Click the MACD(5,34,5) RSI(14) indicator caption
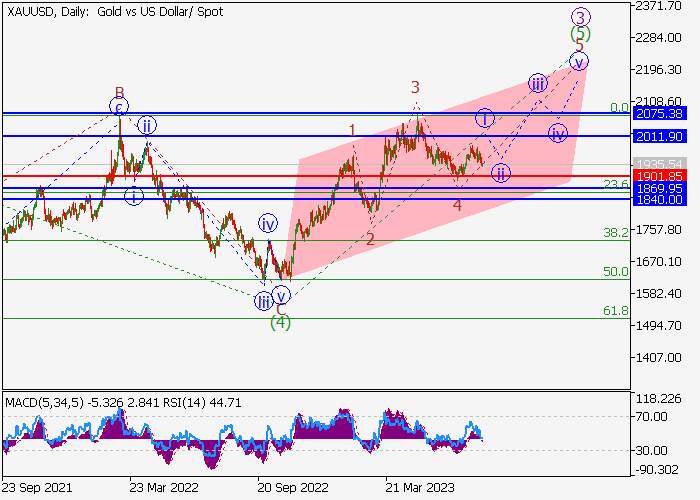700x500 pixels. tap(123, 403)
